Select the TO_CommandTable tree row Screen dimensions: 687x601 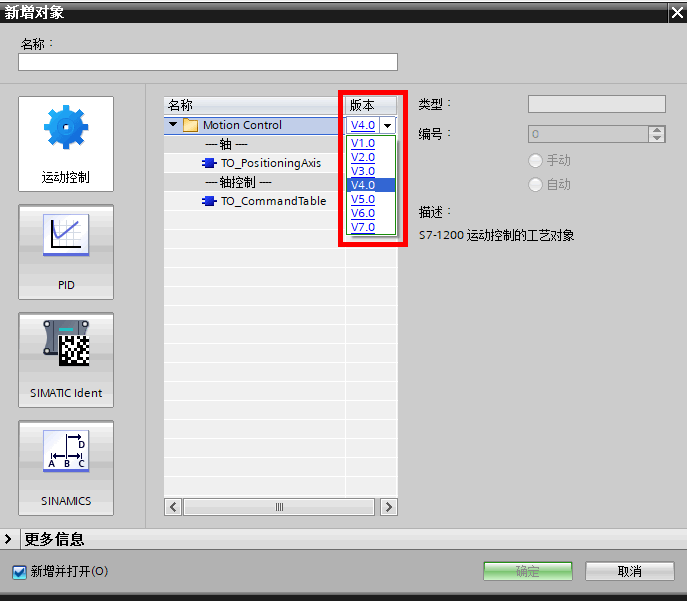click(x=255, y=201)
